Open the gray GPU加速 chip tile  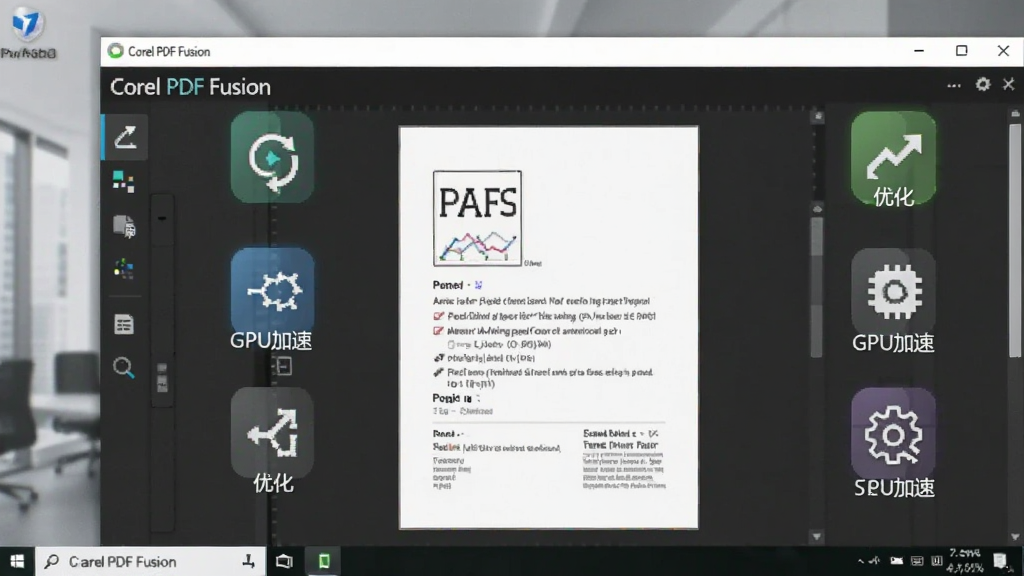tap(893, 301)
